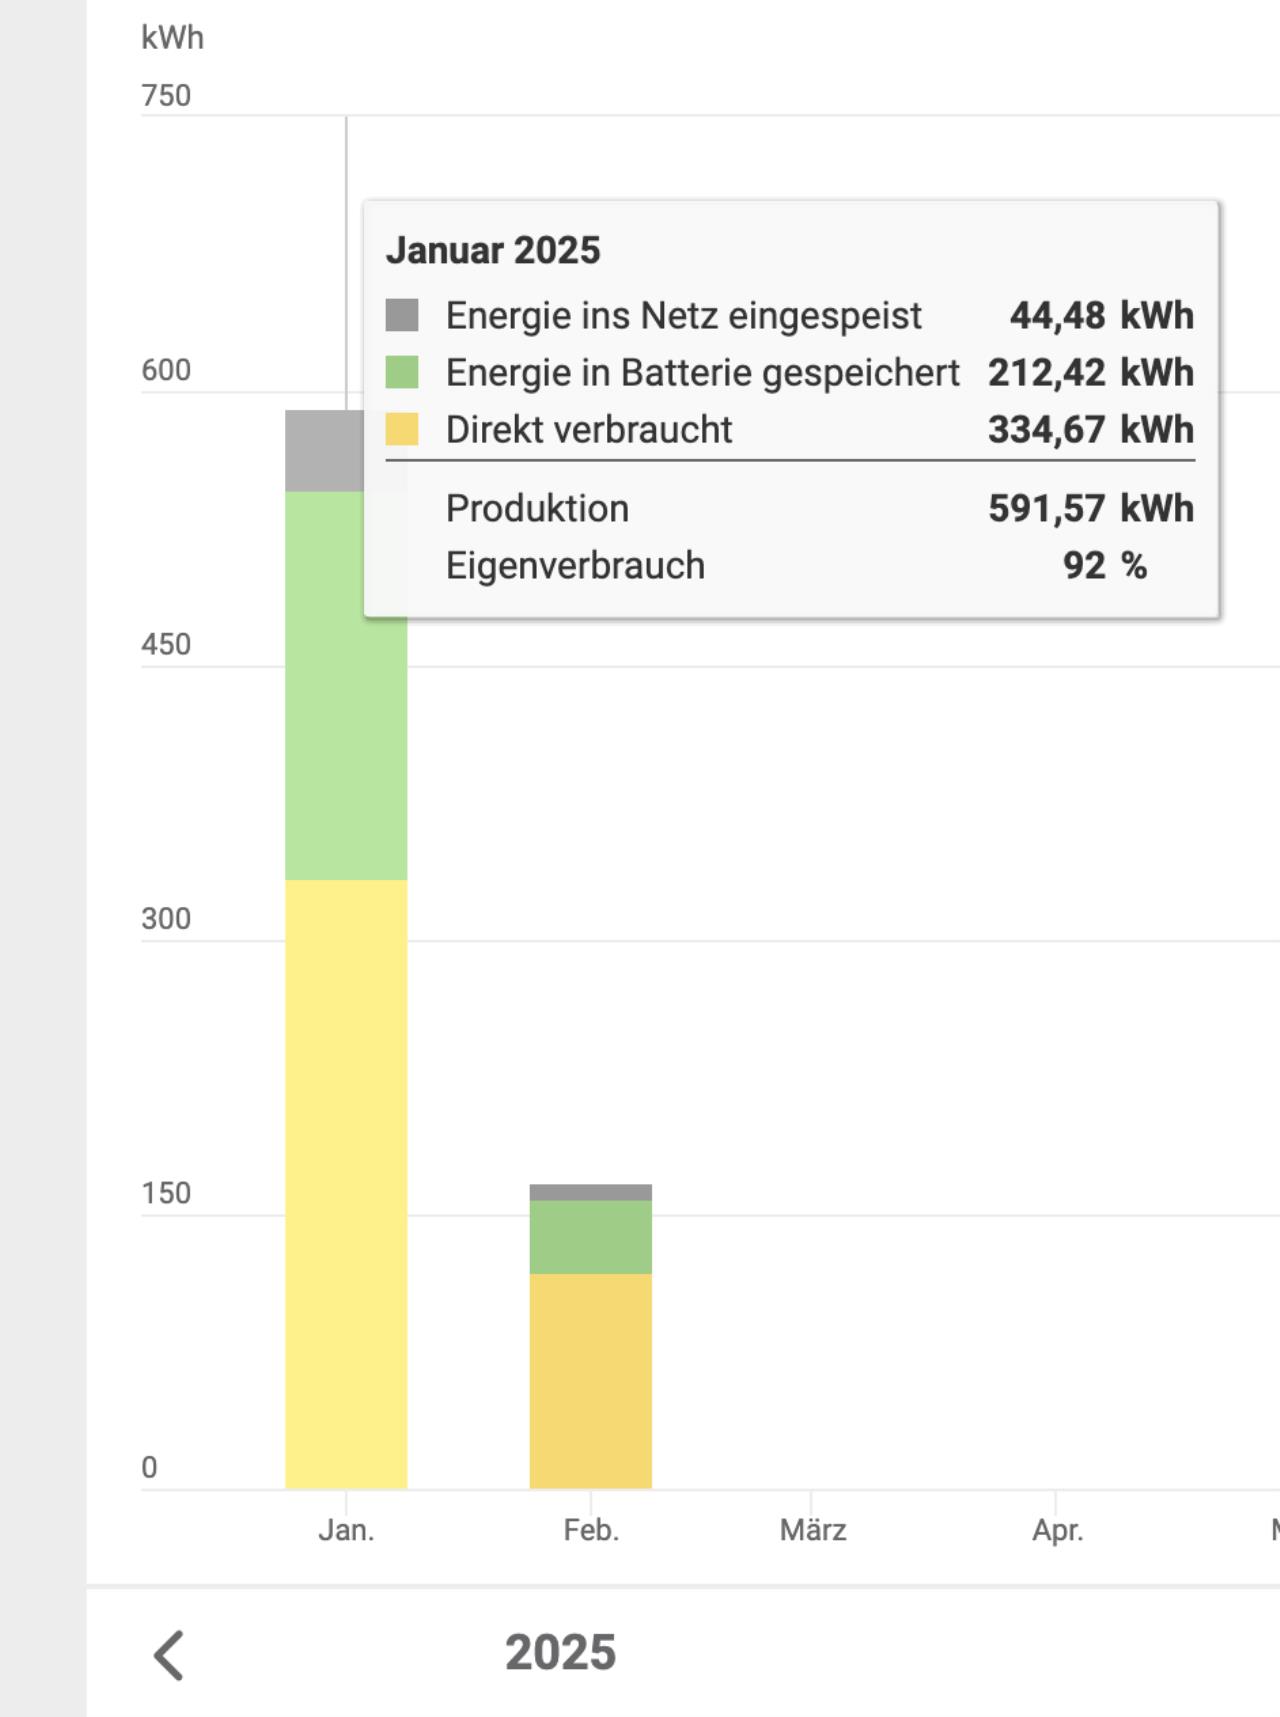Click the Apr. label on the x-axis

[x=1057, y=1530]
